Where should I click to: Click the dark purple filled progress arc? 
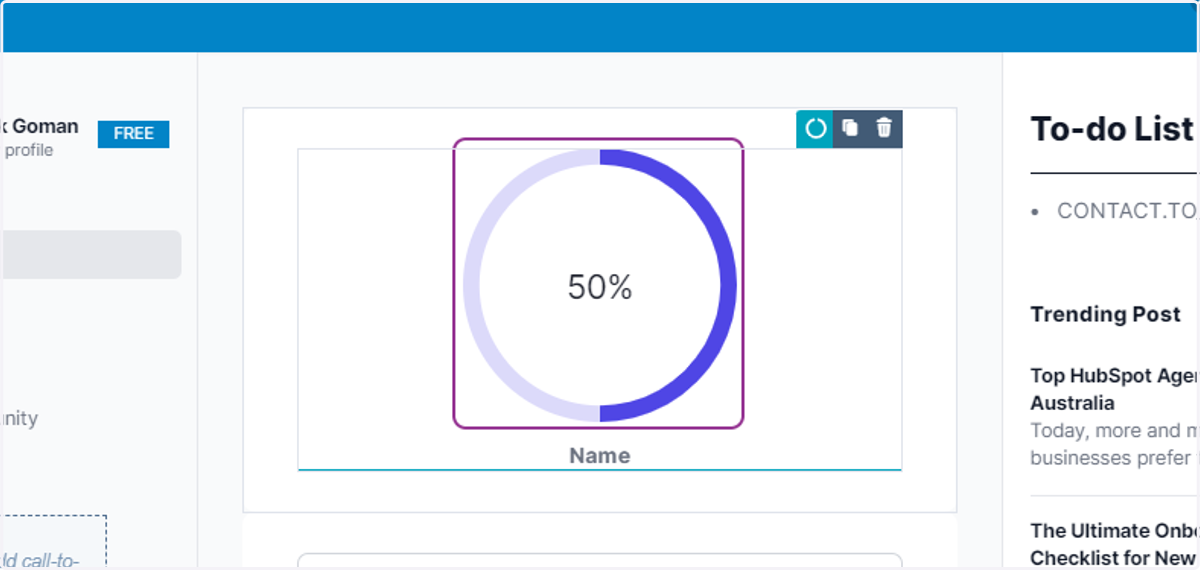[729, 286]
